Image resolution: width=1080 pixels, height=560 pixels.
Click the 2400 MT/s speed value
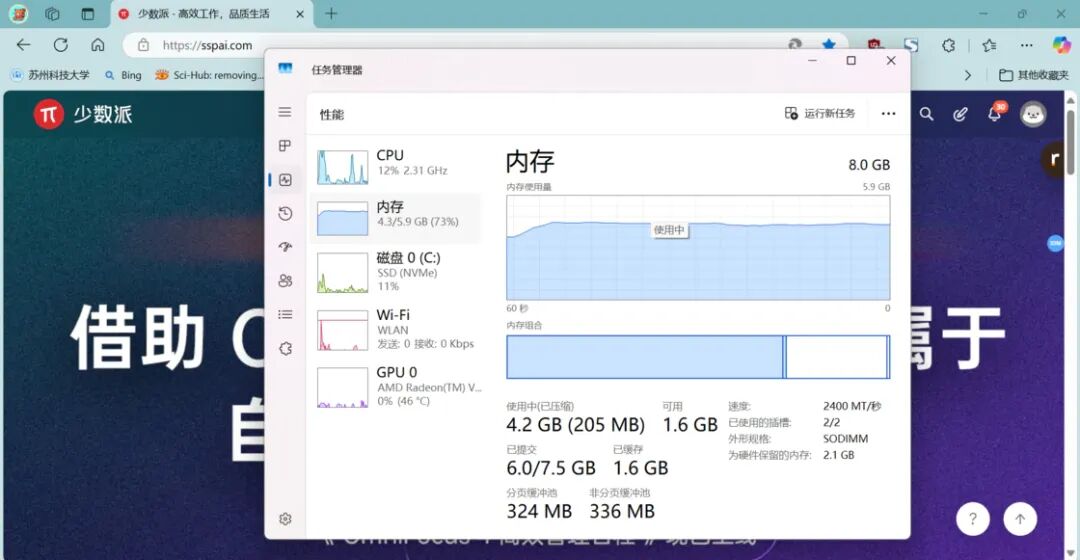852,406
